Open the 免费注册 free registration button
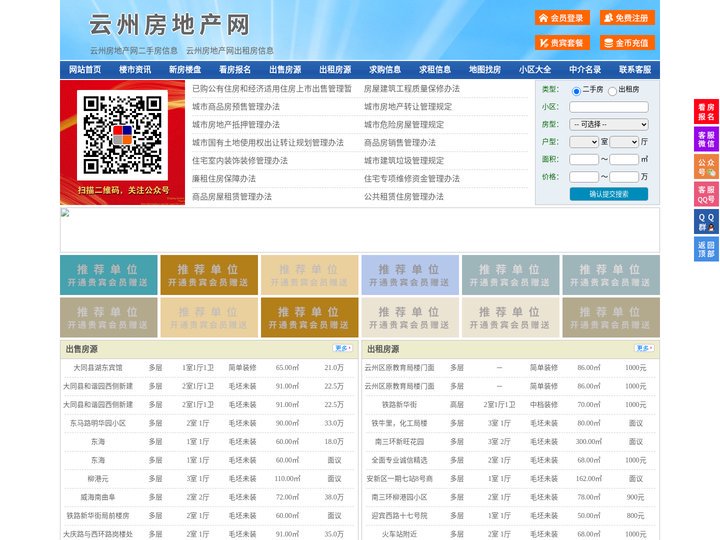Screen dimensions: 720x540 [627, 18]
